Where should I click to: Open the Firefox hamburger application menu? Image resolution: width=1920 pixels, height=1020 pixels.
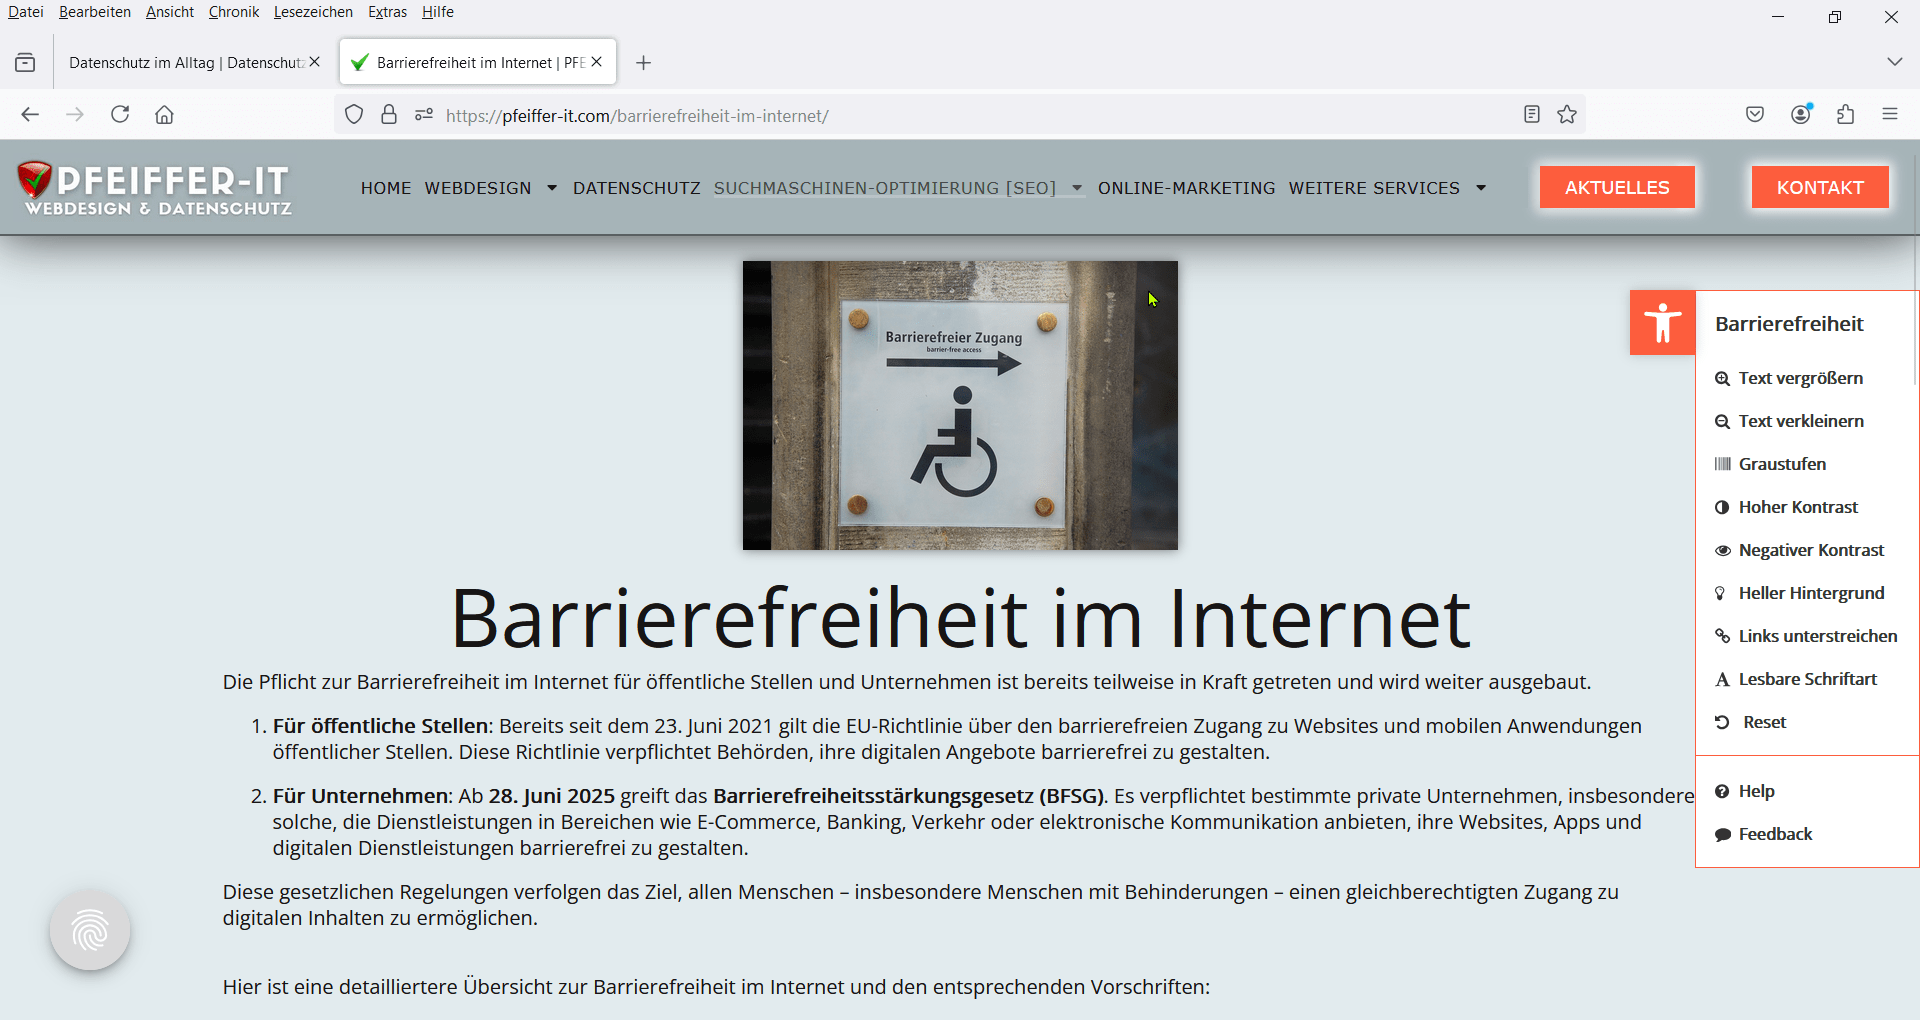click(x=1890, y=115)
